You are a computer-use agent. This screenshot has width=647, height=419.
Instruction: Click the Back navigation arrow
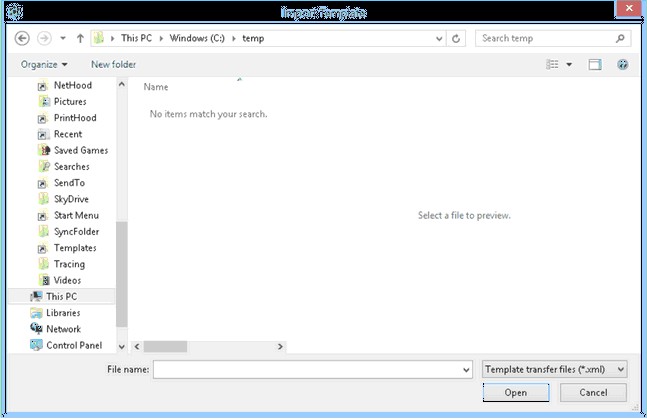[x=23, y=39]
